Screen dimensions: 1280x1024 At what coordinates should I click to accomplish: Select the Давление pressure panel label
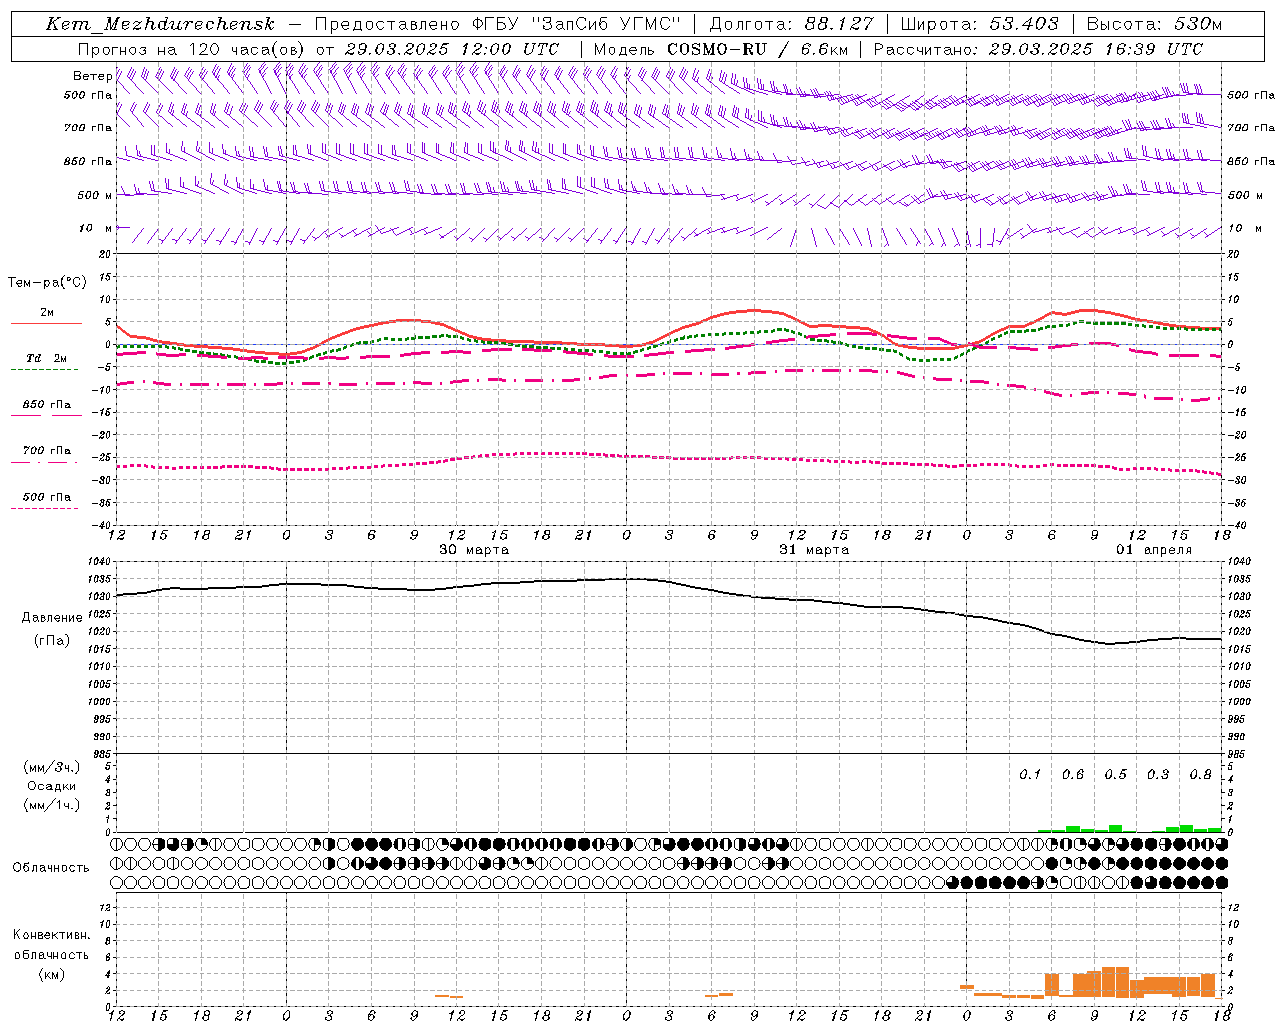[x=52, y=618]
